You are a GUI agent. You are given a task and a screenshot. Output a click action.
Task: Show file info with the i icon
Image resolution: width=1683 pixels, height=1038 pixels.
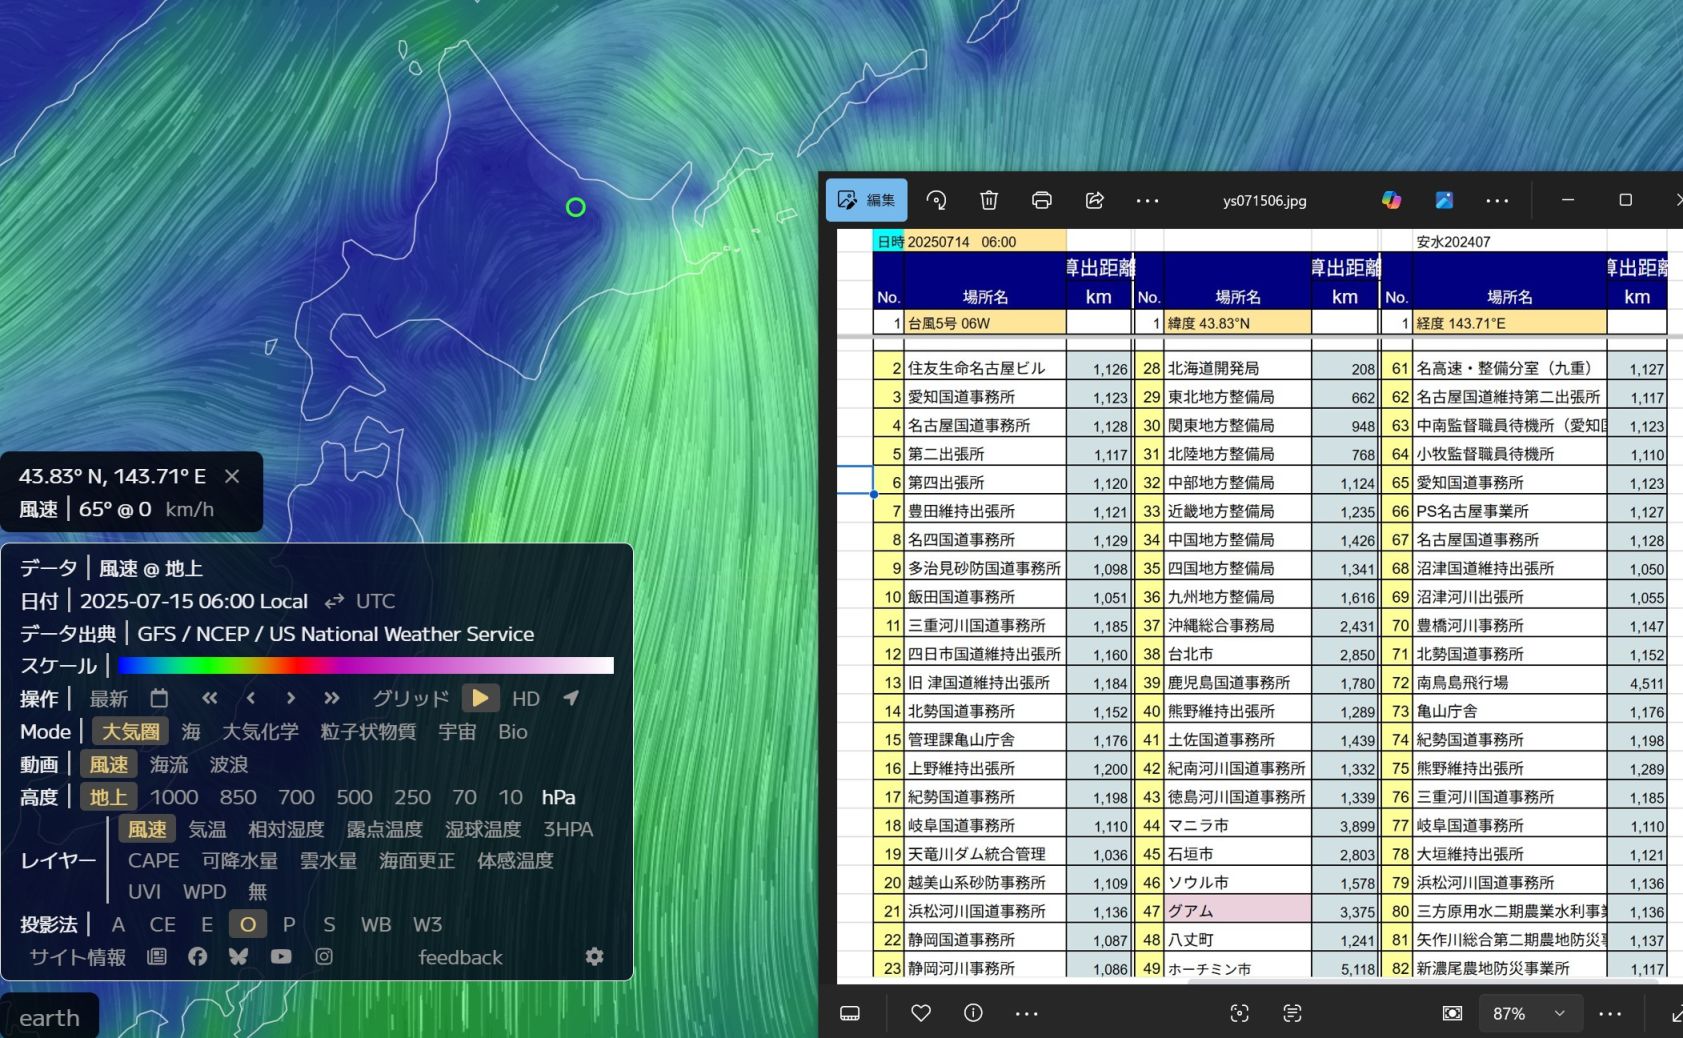(x=973, y=1013)
